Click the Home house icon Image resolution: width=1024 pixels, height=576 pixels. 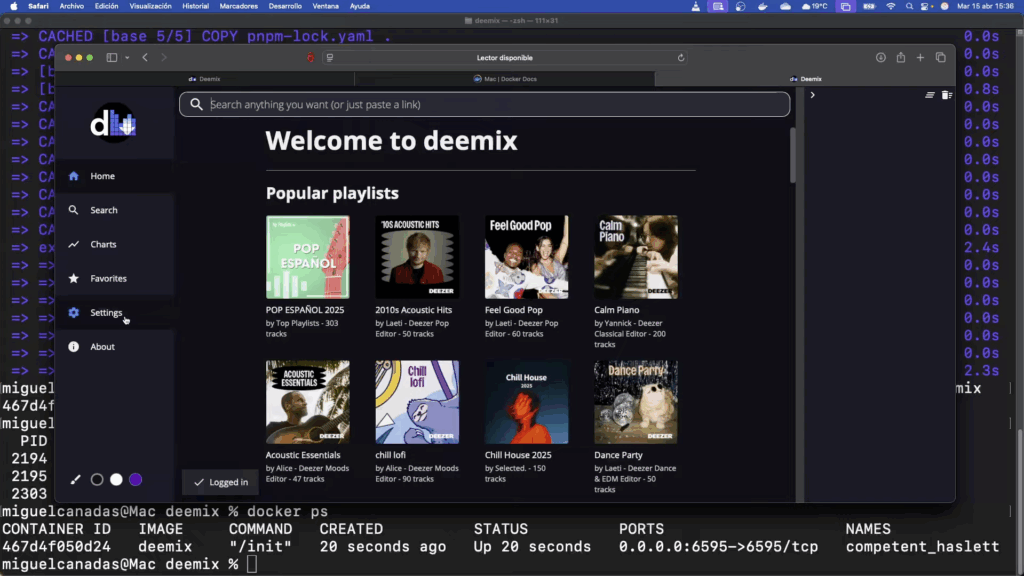pos(74,176)
